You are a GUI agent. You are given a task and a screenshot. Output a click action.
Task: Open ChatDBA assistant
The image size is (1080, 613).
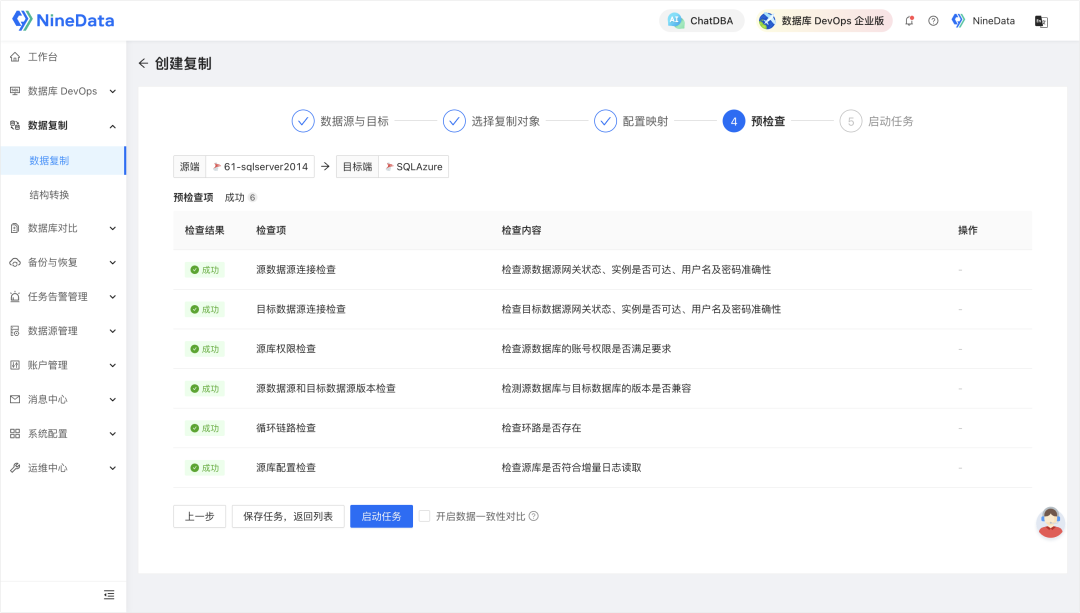[x=702, y=21]
